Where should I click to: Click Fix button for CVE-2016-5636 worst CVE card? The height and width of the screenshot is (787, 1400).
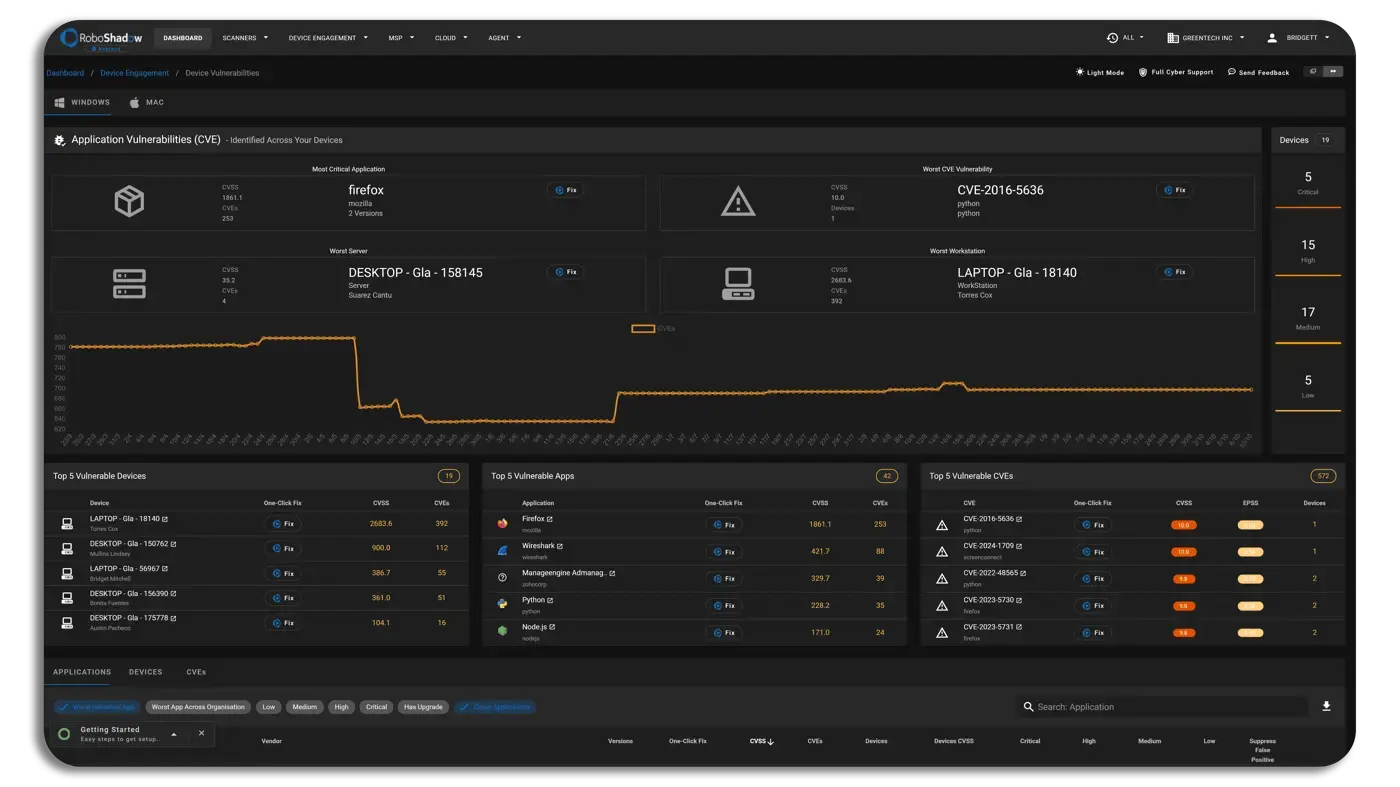1174,190
